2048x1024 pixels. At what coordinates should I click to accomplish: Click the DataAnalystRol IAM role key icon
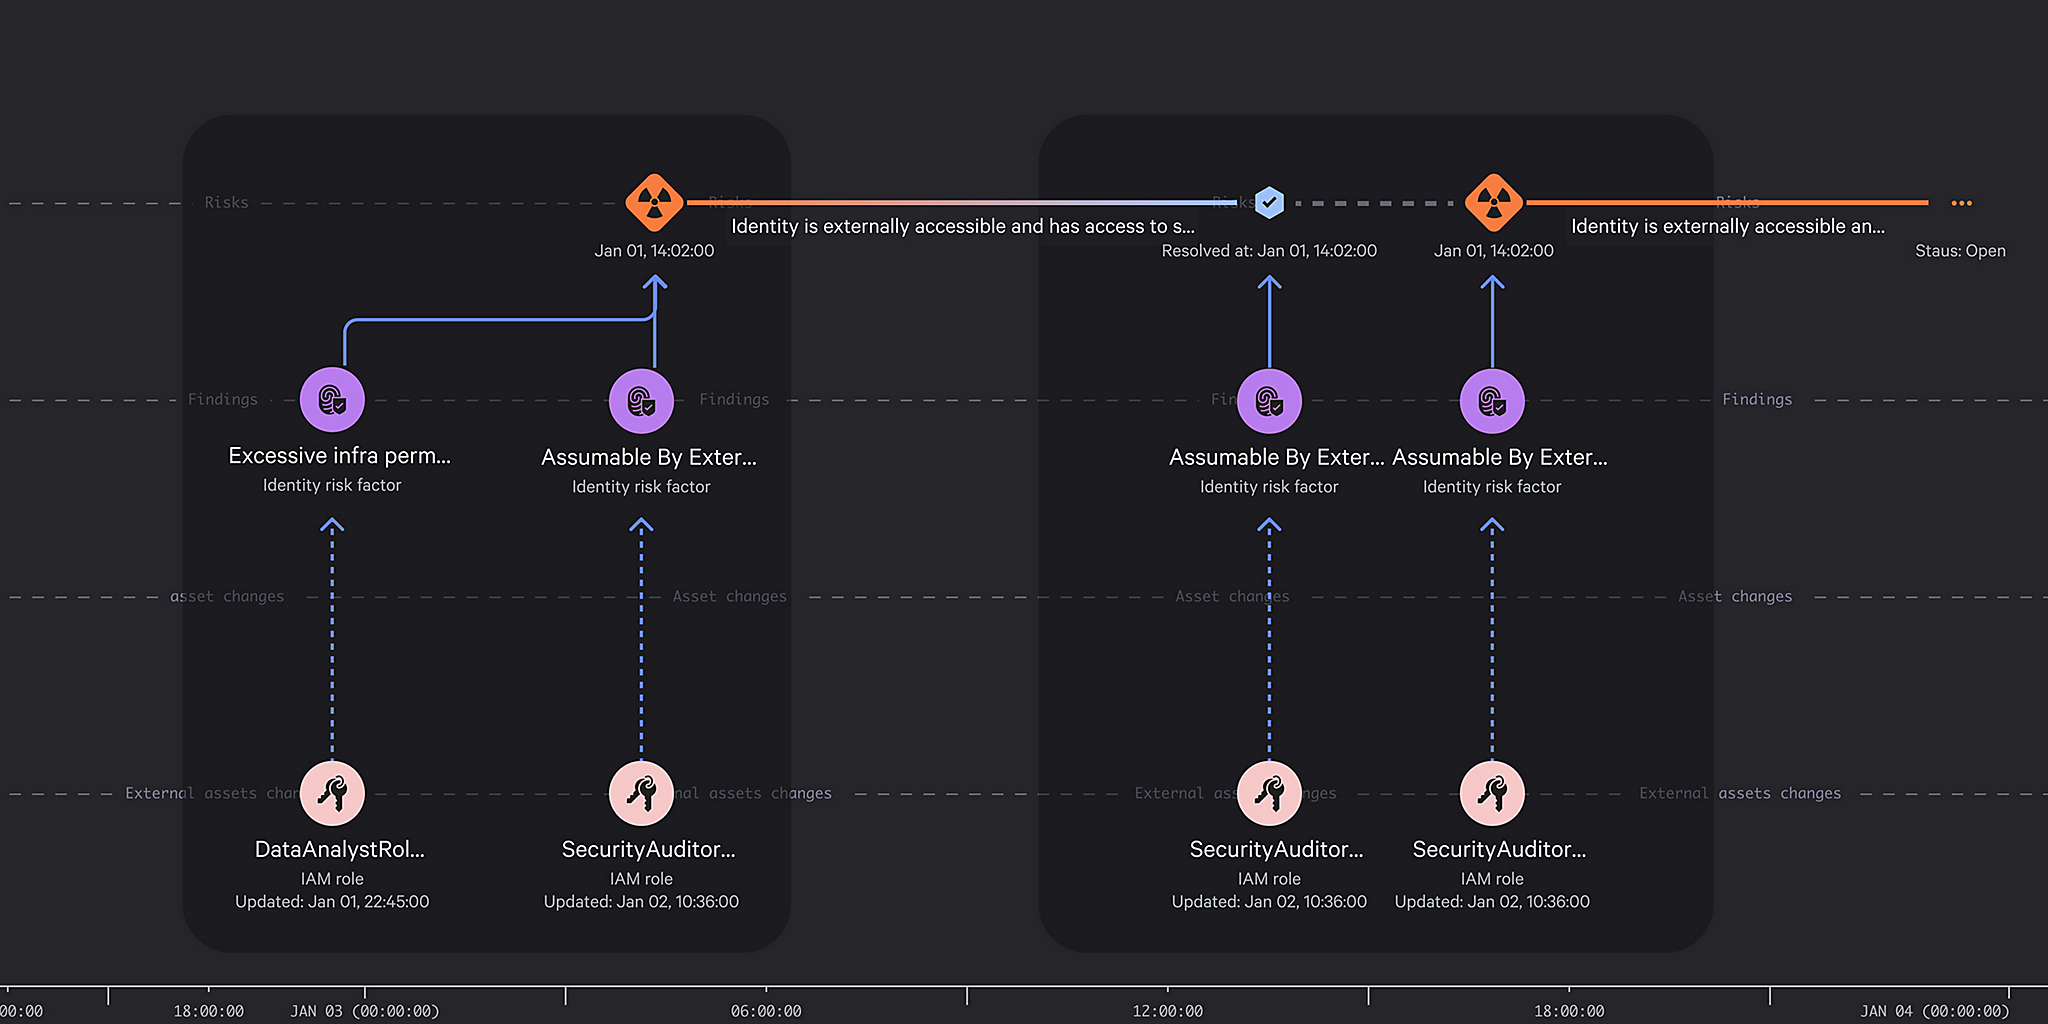pos(332,793)
